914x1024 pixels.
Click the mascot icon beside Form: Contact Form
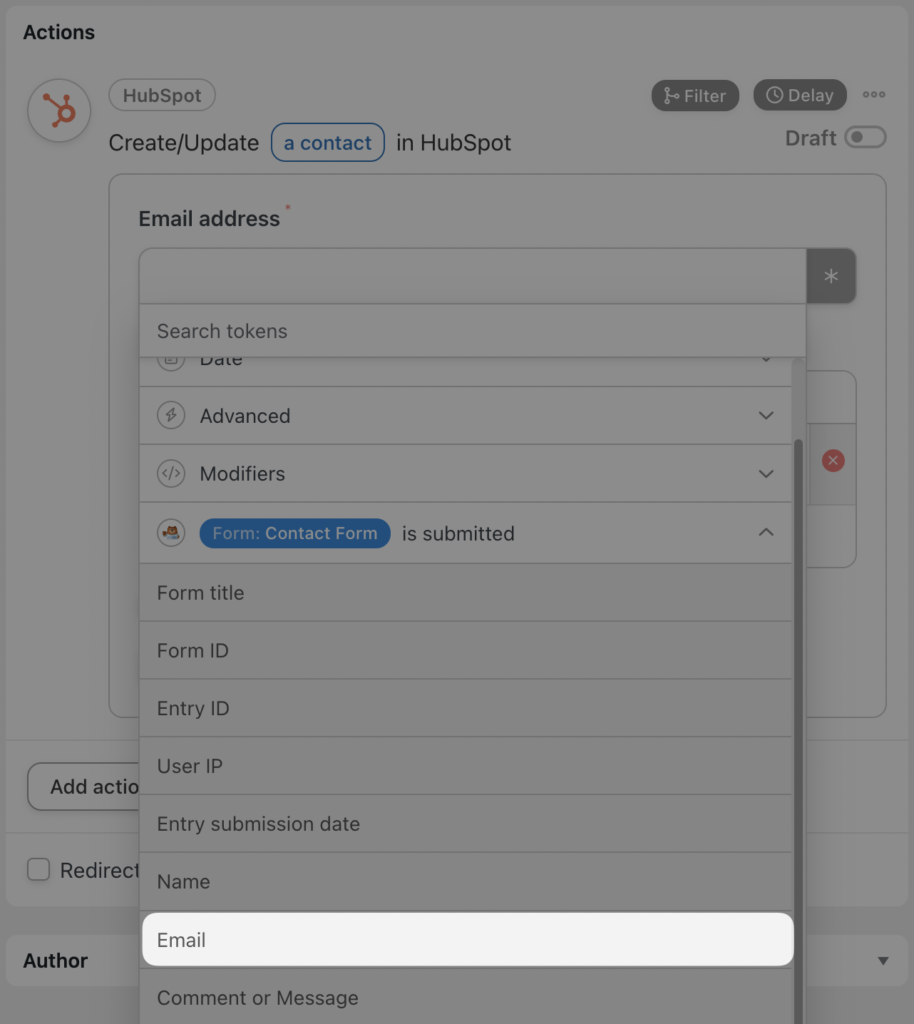(x=171, y=532)
